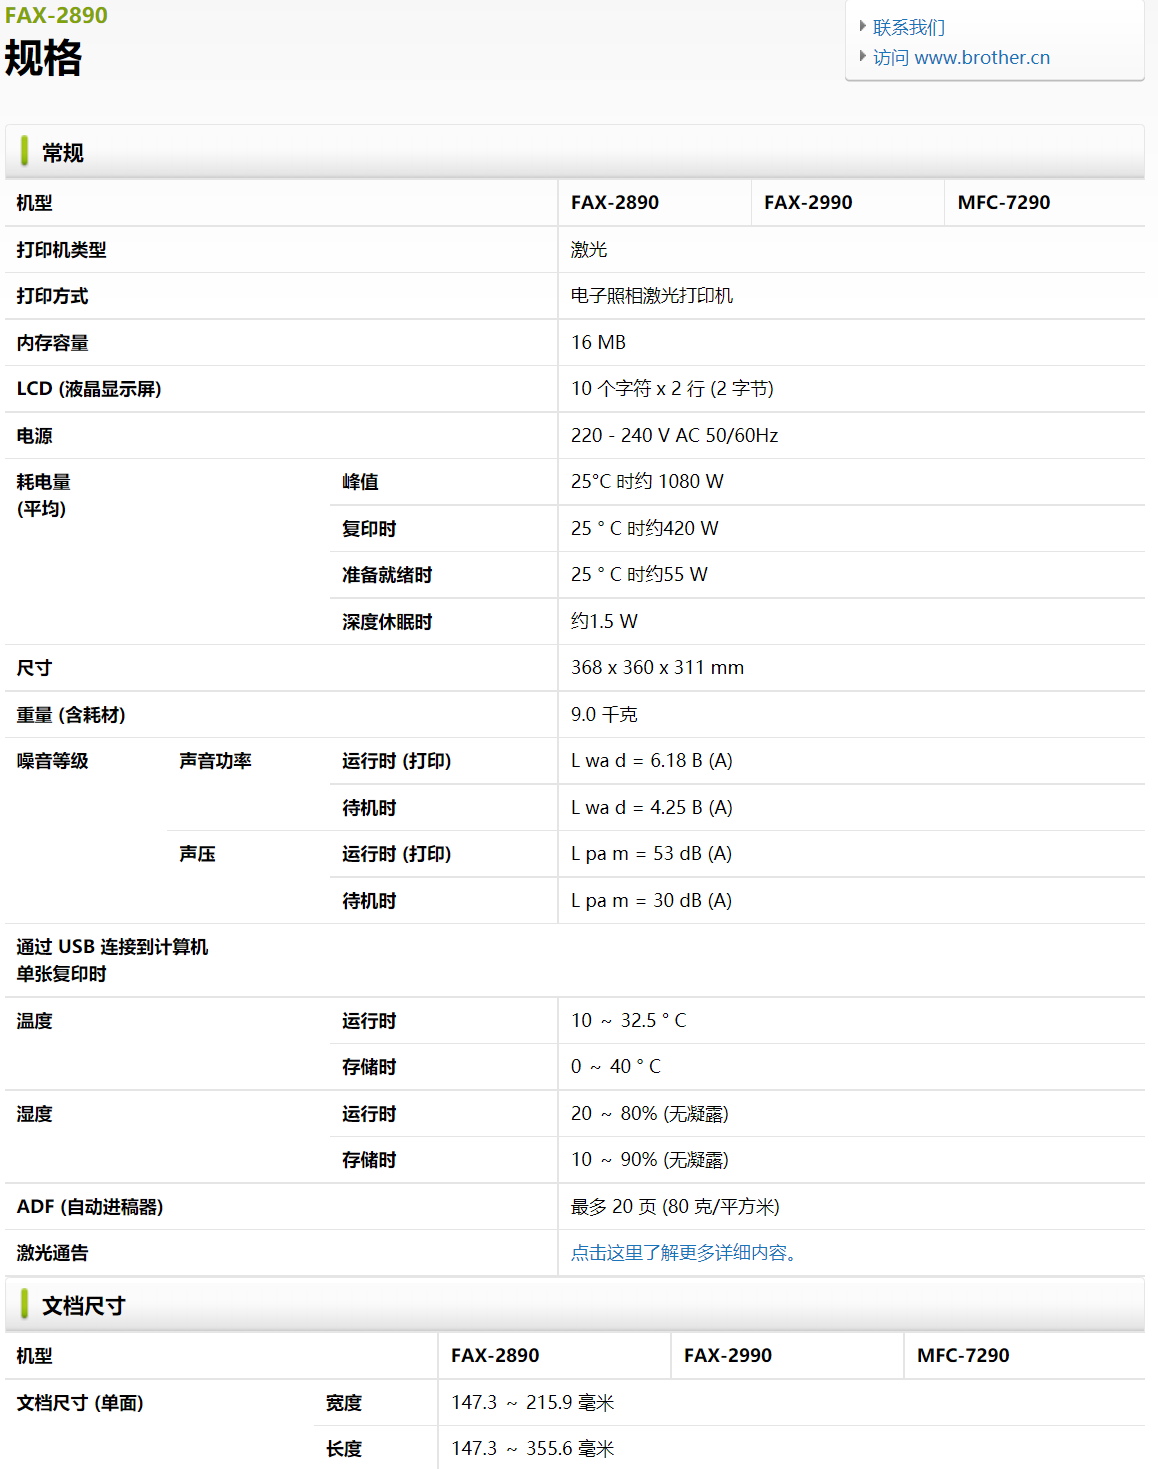Open the 联系我们 link
This screenshot has width=1158, height=1469.
(908, 27)
